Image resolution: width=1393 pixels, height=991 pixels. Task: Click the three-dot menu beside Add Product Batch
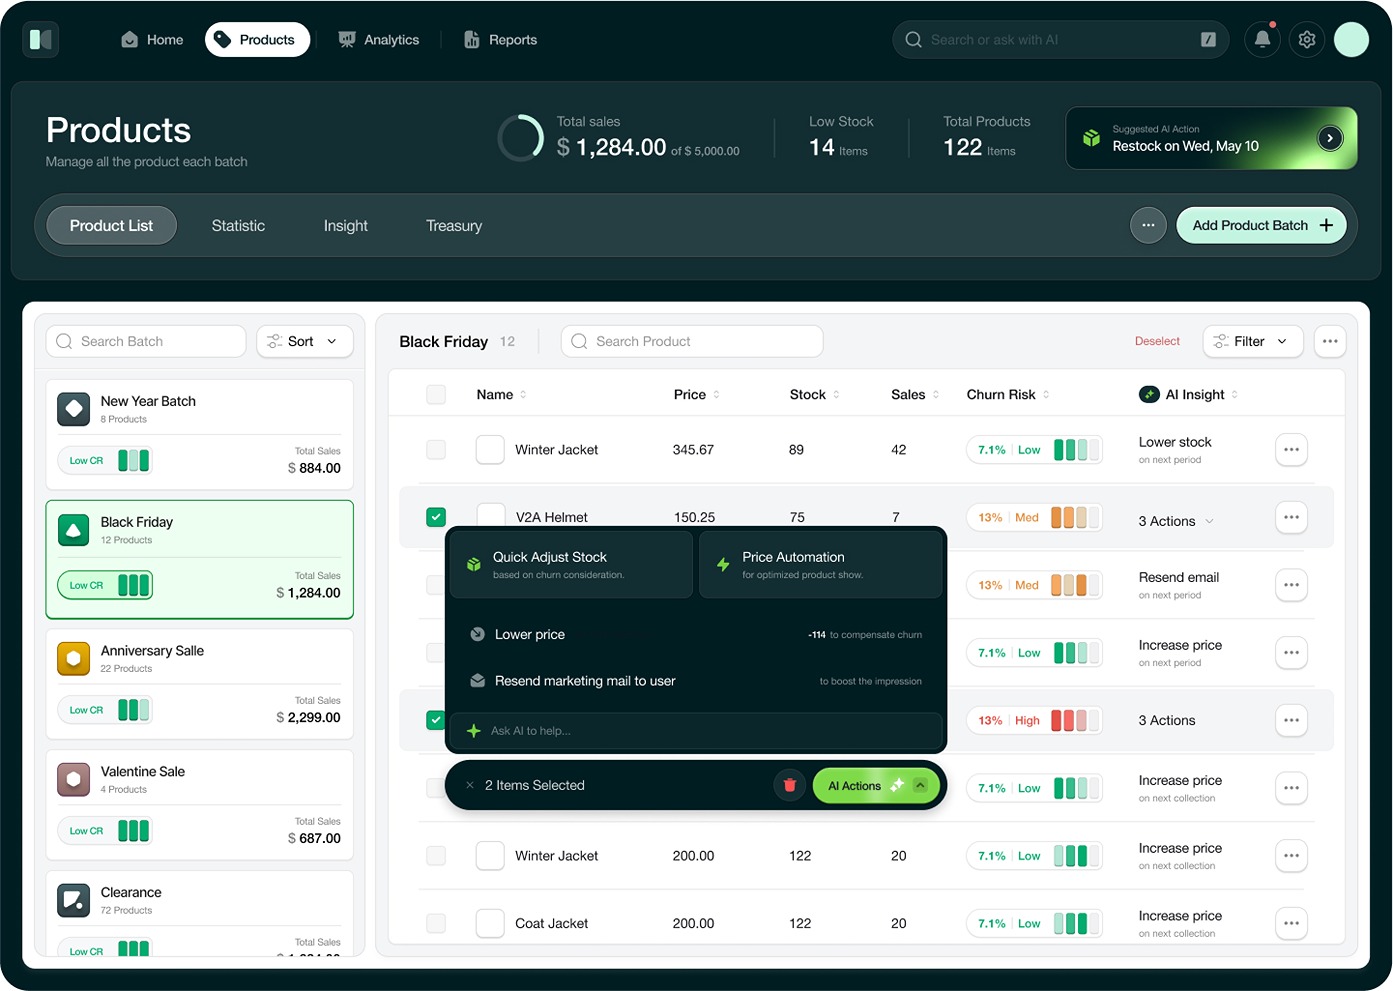[x=1148, y=225]
